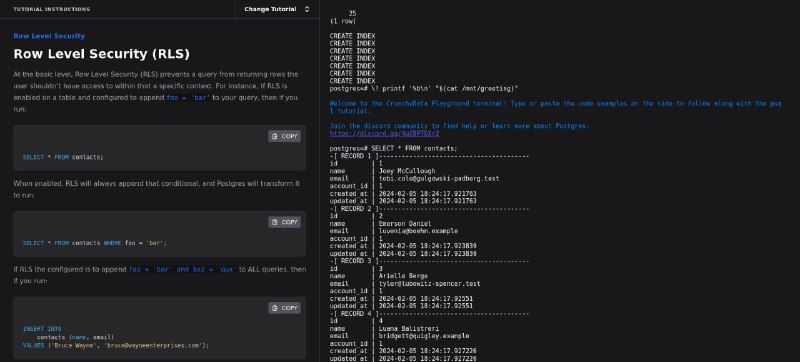Open the Row Level Security breadcrumb link
The image size is (800, 362).
point(49,36)
